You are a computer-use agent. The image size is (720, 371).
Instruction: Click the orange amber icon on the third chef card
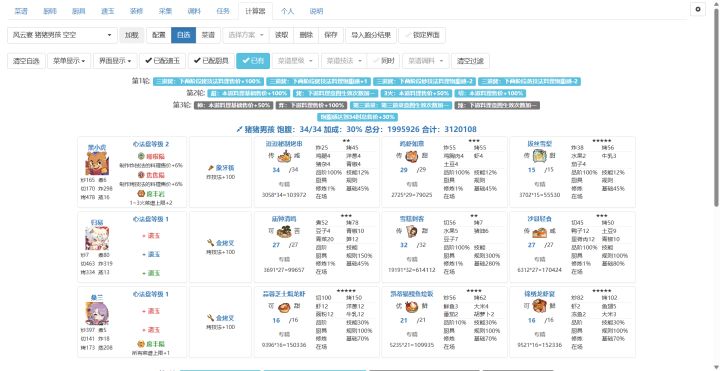point(141,343)
